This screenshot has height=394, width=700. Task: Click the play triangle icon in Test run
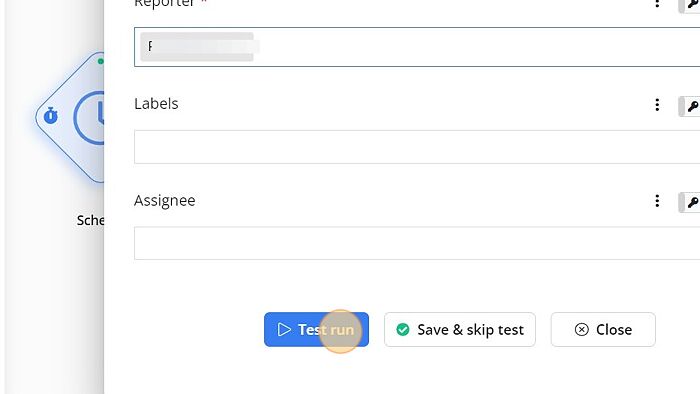284,329
